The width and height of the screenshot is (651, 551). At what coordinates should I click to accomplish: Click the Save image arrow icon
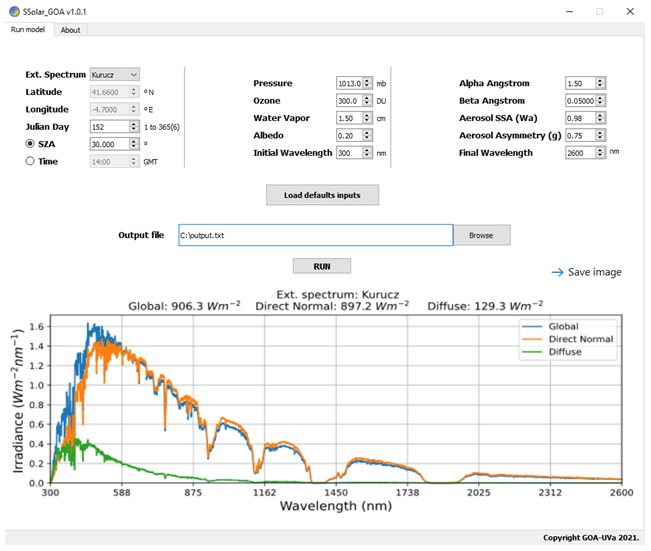(556, 272)
